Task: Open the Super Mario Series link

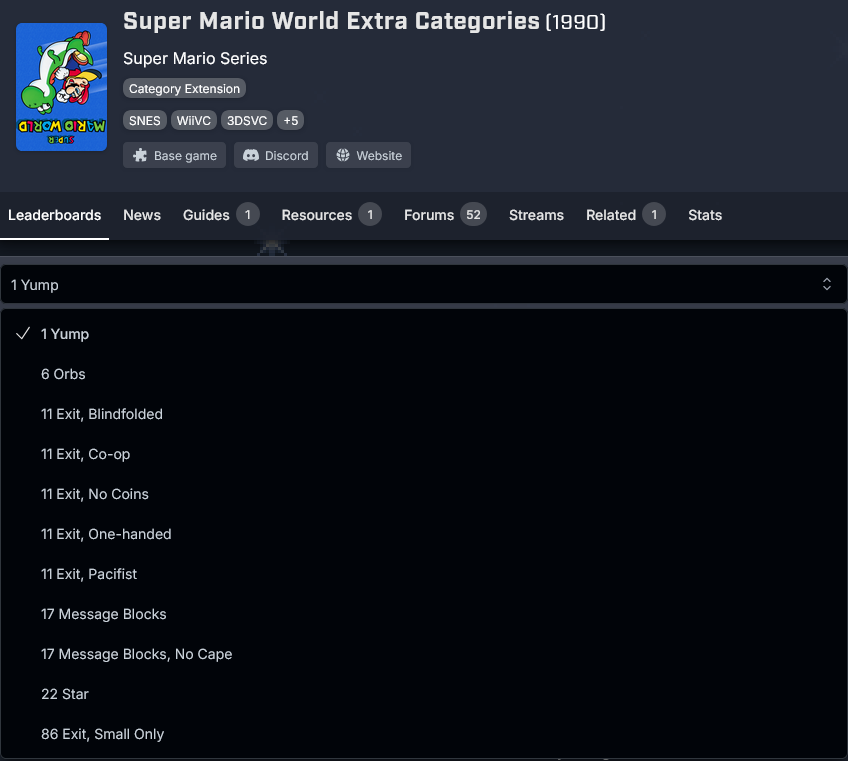Action: click(x=195, y=58)
